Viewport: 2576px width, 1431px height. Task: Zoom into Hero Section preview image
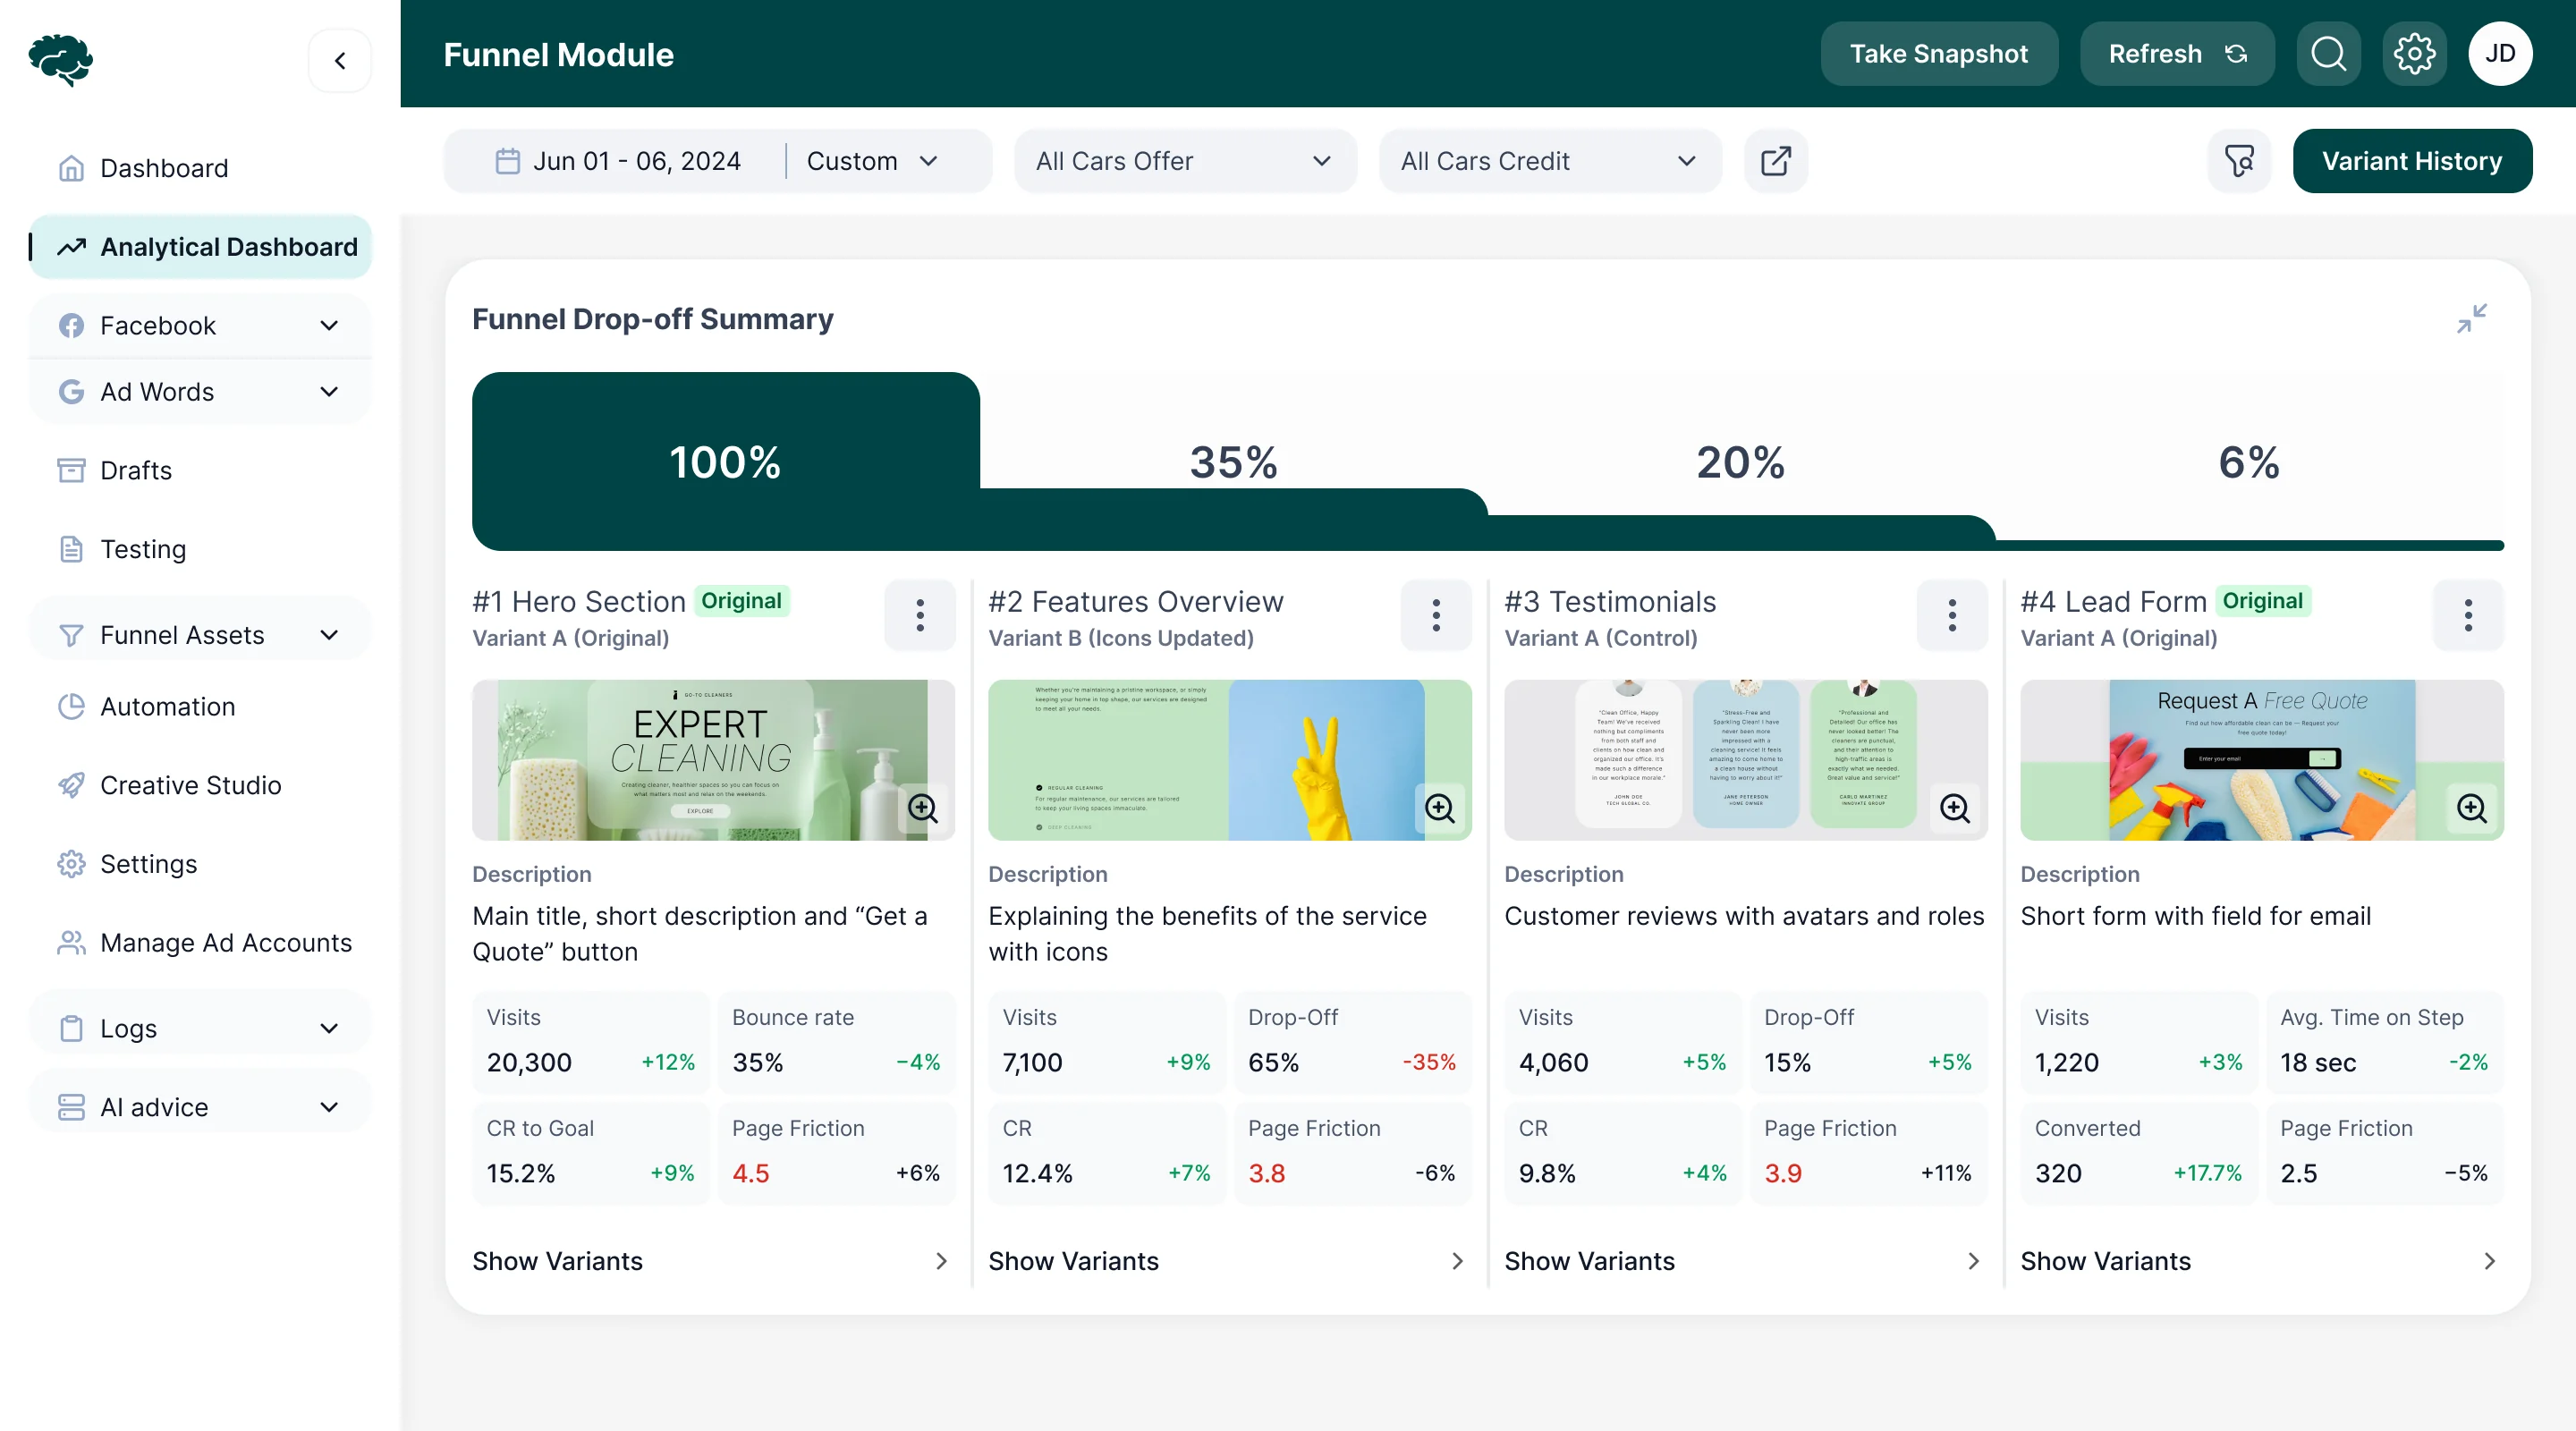(x=923, y=808)
